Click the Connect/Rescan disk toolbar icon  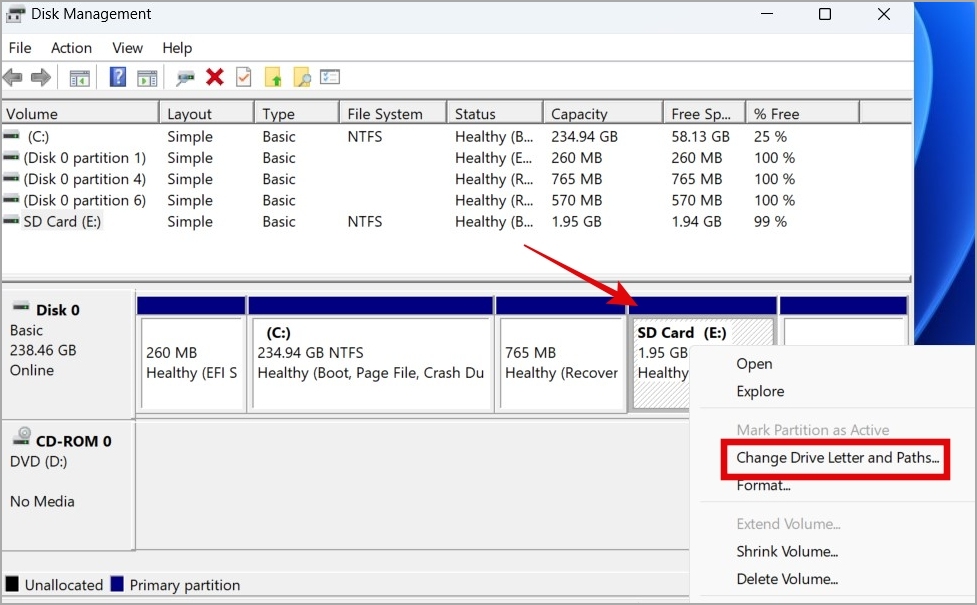(185, 78)
